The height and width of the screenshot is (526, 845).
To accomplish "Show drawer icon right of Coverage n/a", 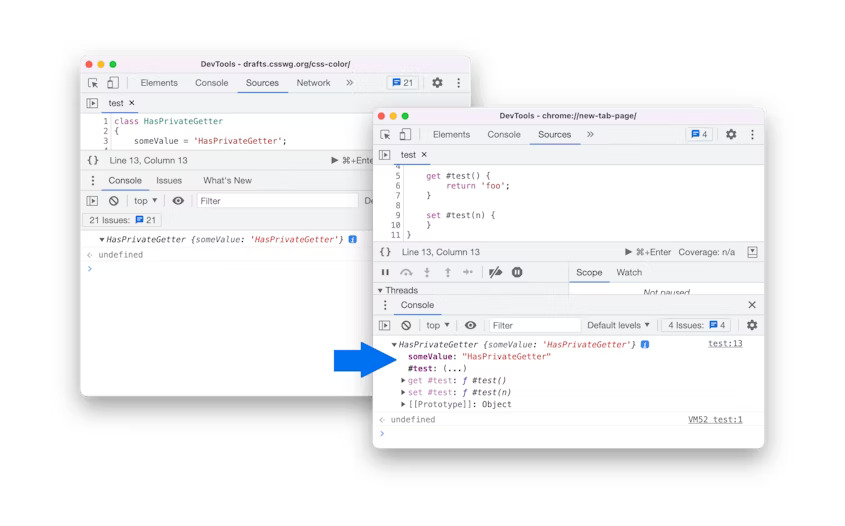I will click(752, 252).
